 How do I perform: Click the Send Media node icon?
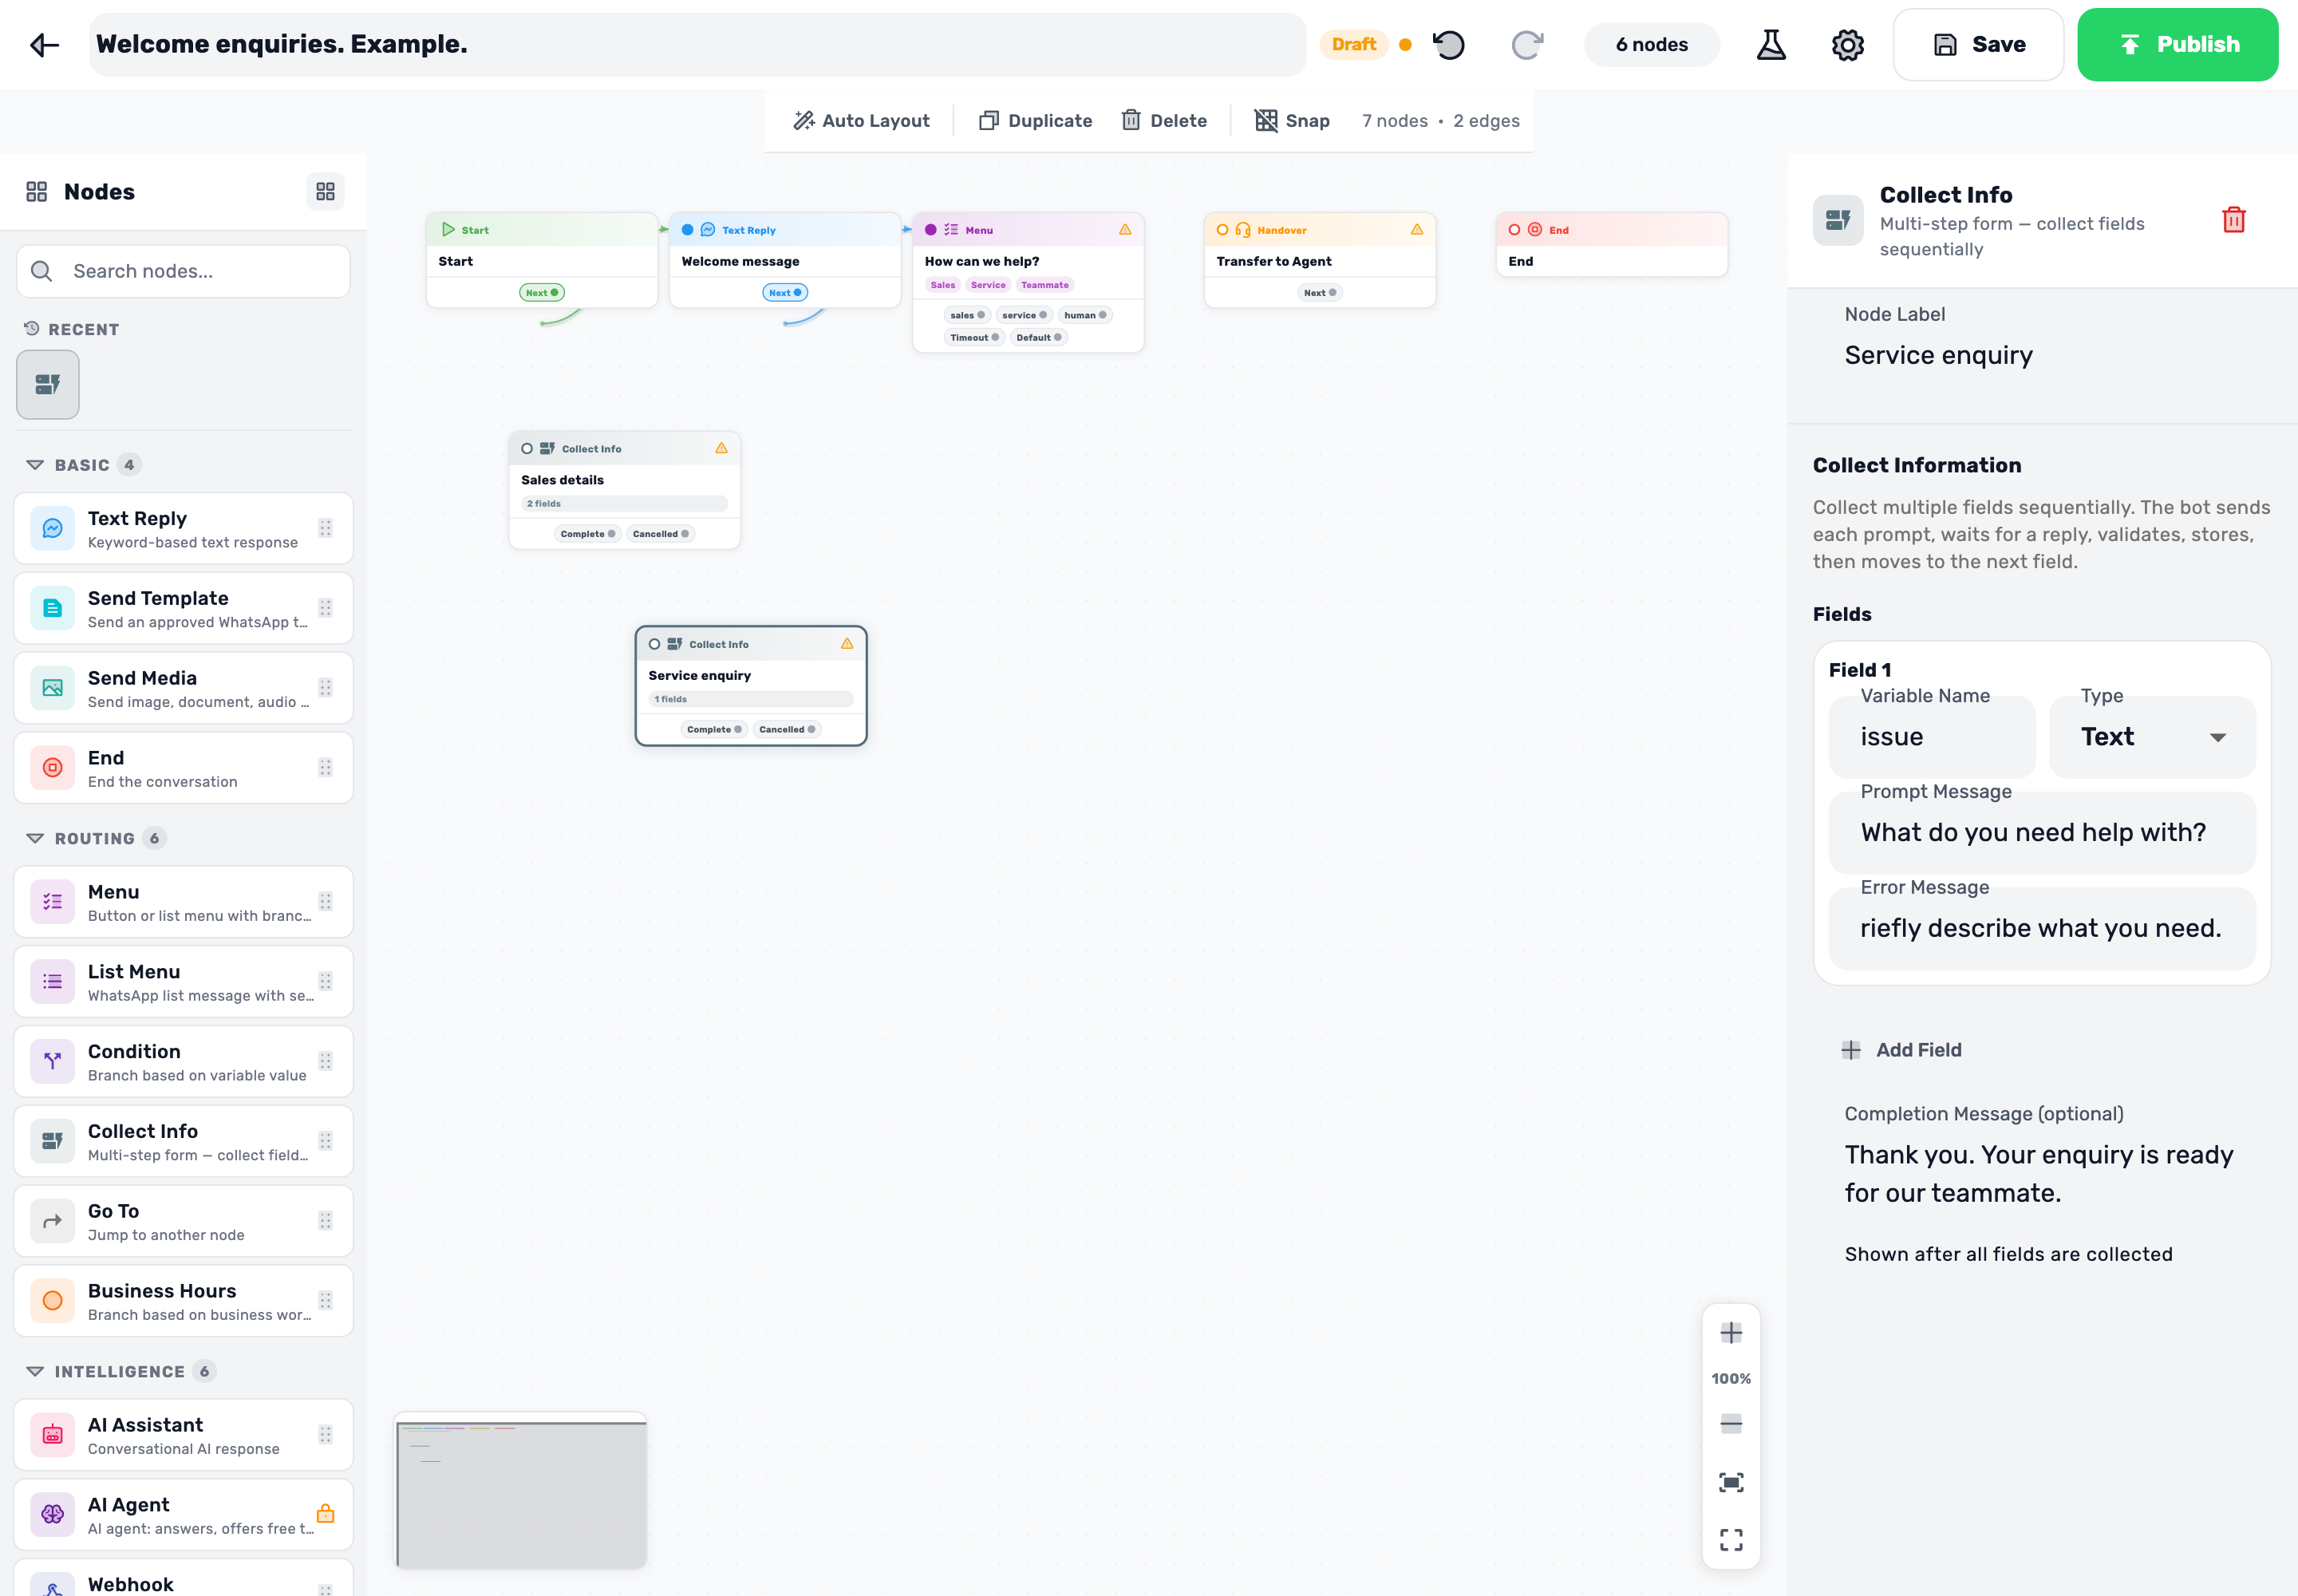pyautogui.click(x=53, y=687)
